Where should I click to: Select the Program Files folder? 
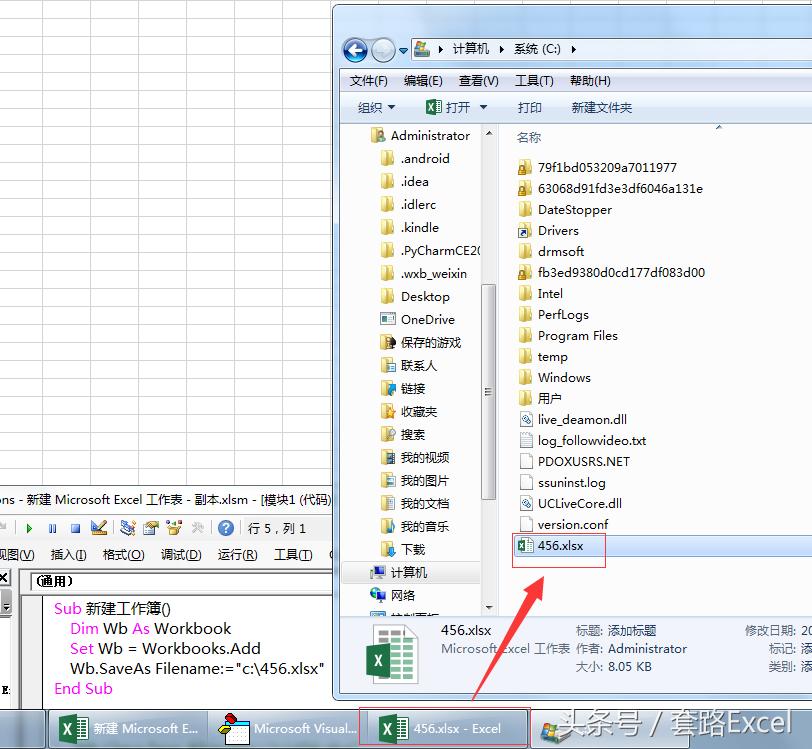coord(569,336)
